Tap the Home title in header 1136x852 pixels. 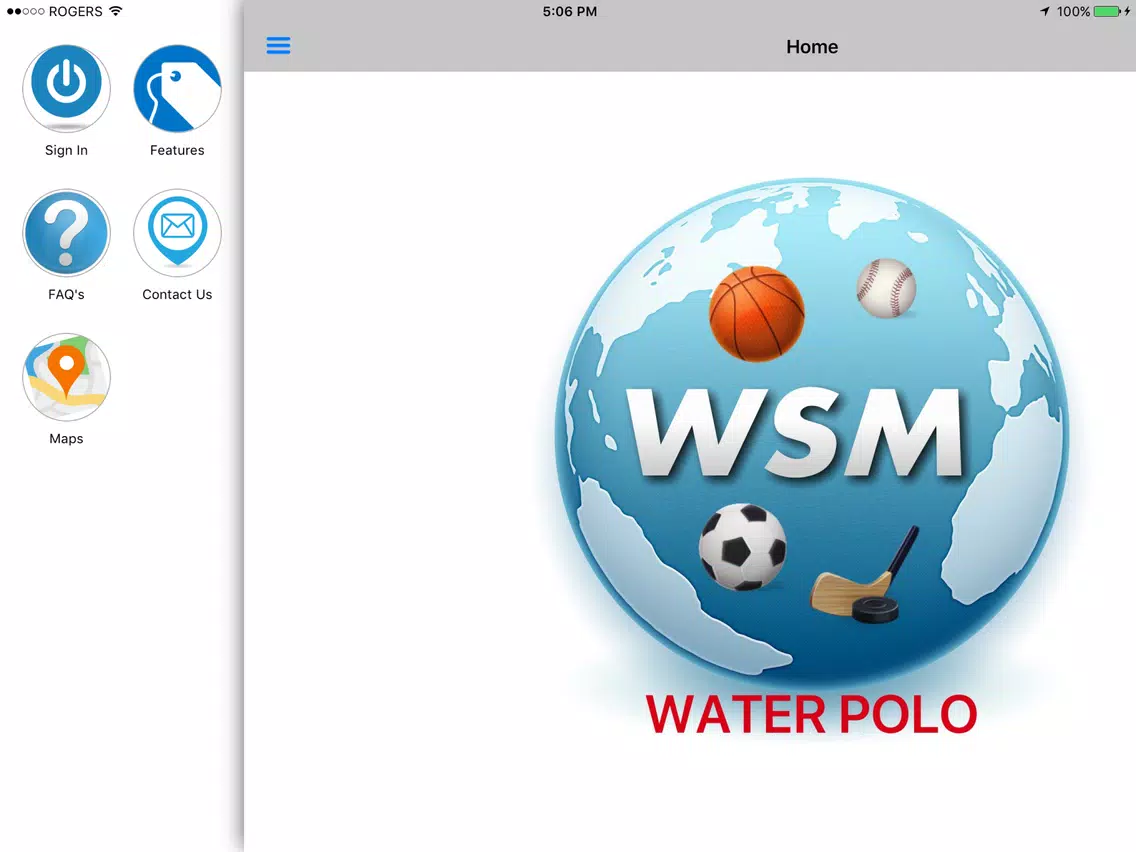(812, 46)
